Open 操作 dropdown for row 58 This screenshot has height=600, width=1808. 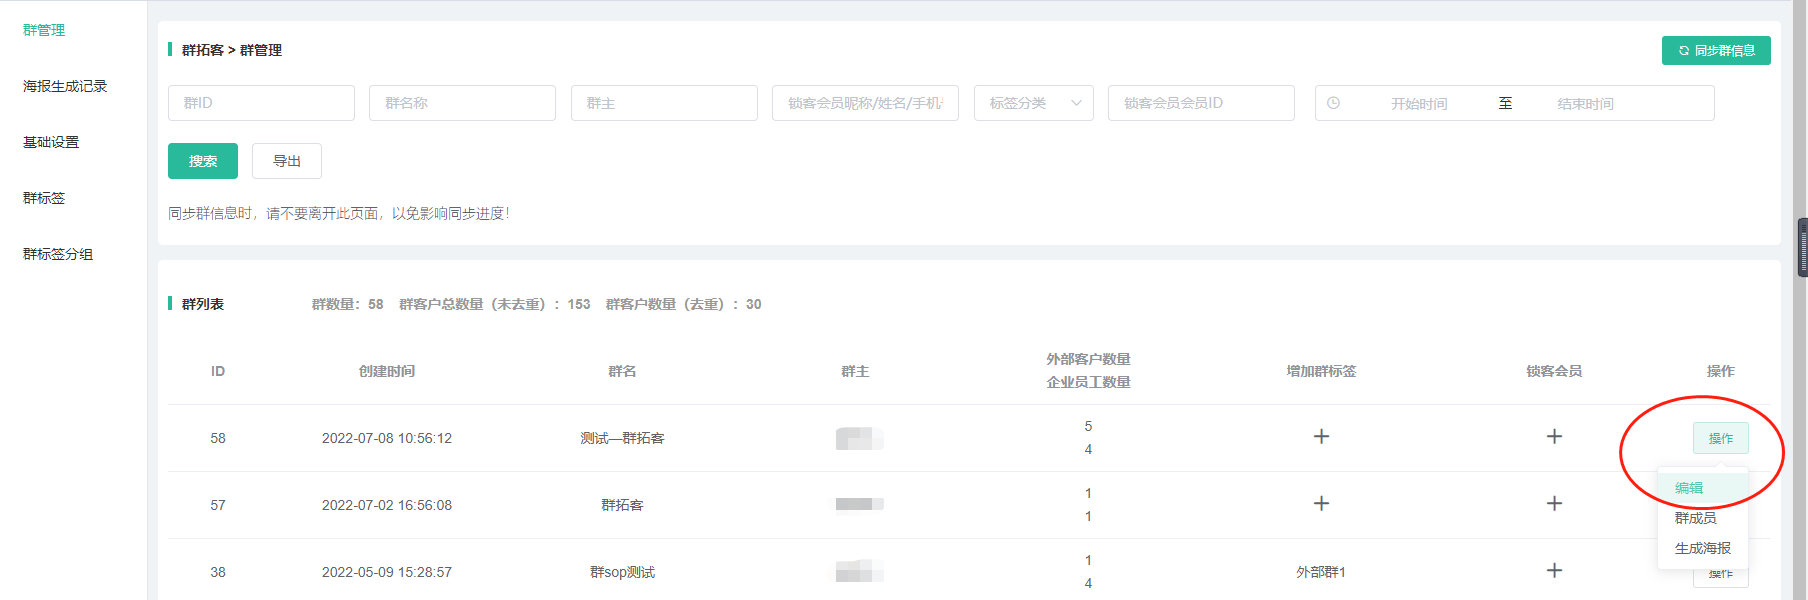pyautogui.click(x=1720, y=438)
